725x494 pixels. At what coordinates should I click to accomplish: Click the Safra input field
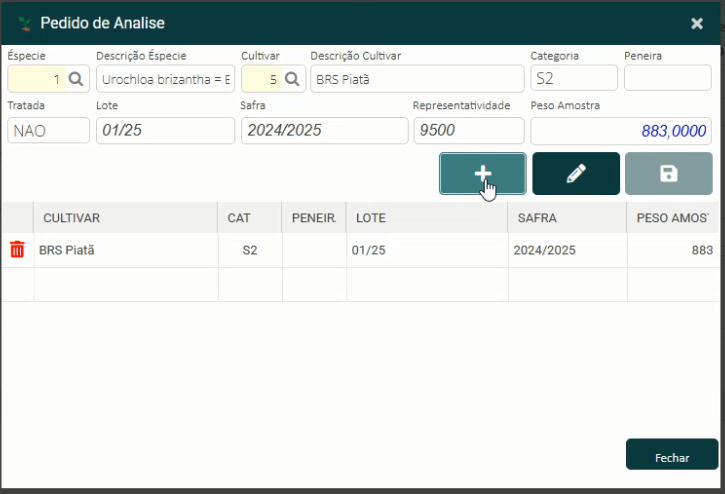(324, 131)
